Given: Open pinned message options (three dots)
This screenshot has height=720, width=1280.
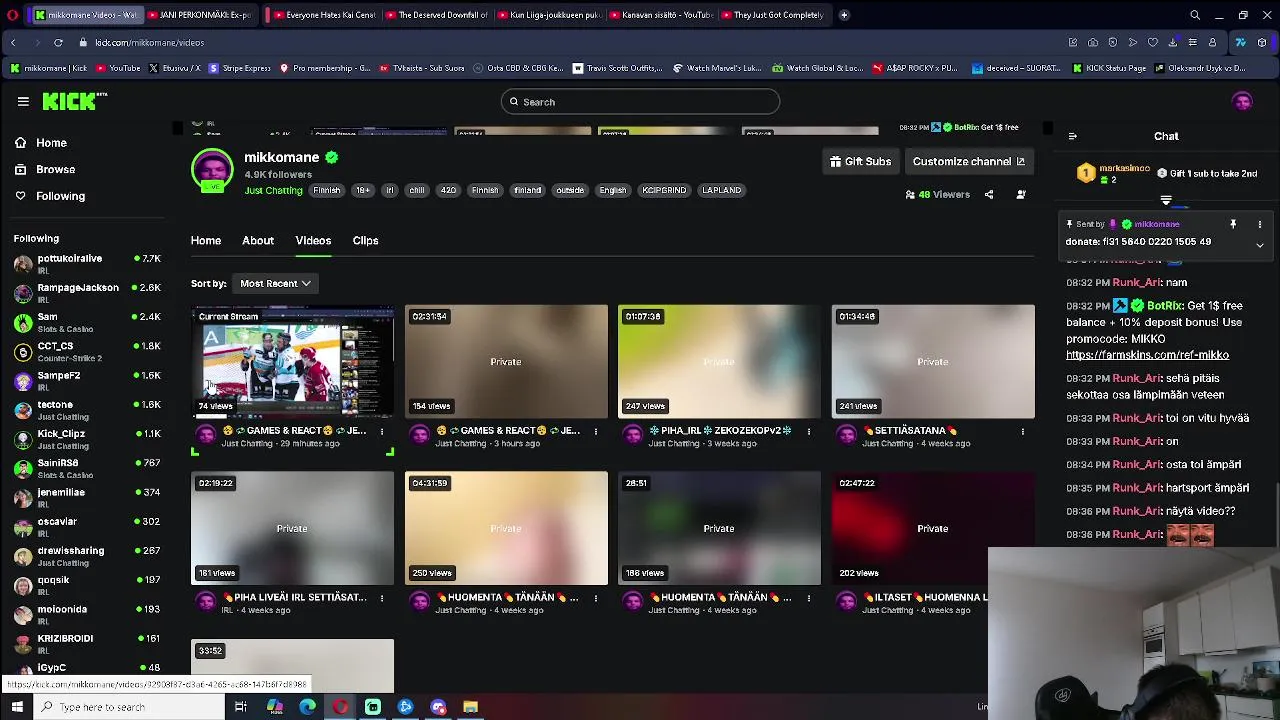Looking at the screenshot, I should click(1259, 224).
